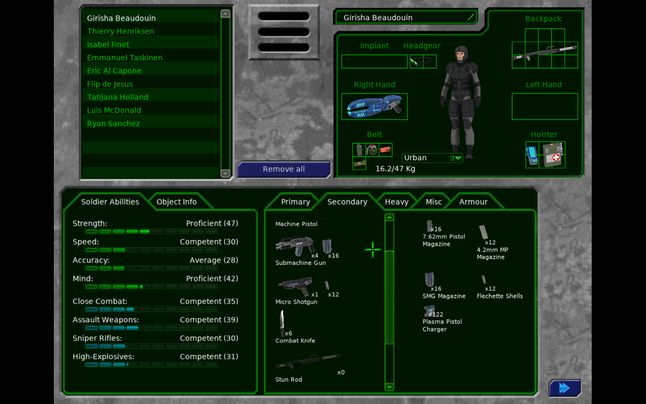Select soldier Thierry Henriksen
This screenshot has height=404, width=646.
[151, 31]
